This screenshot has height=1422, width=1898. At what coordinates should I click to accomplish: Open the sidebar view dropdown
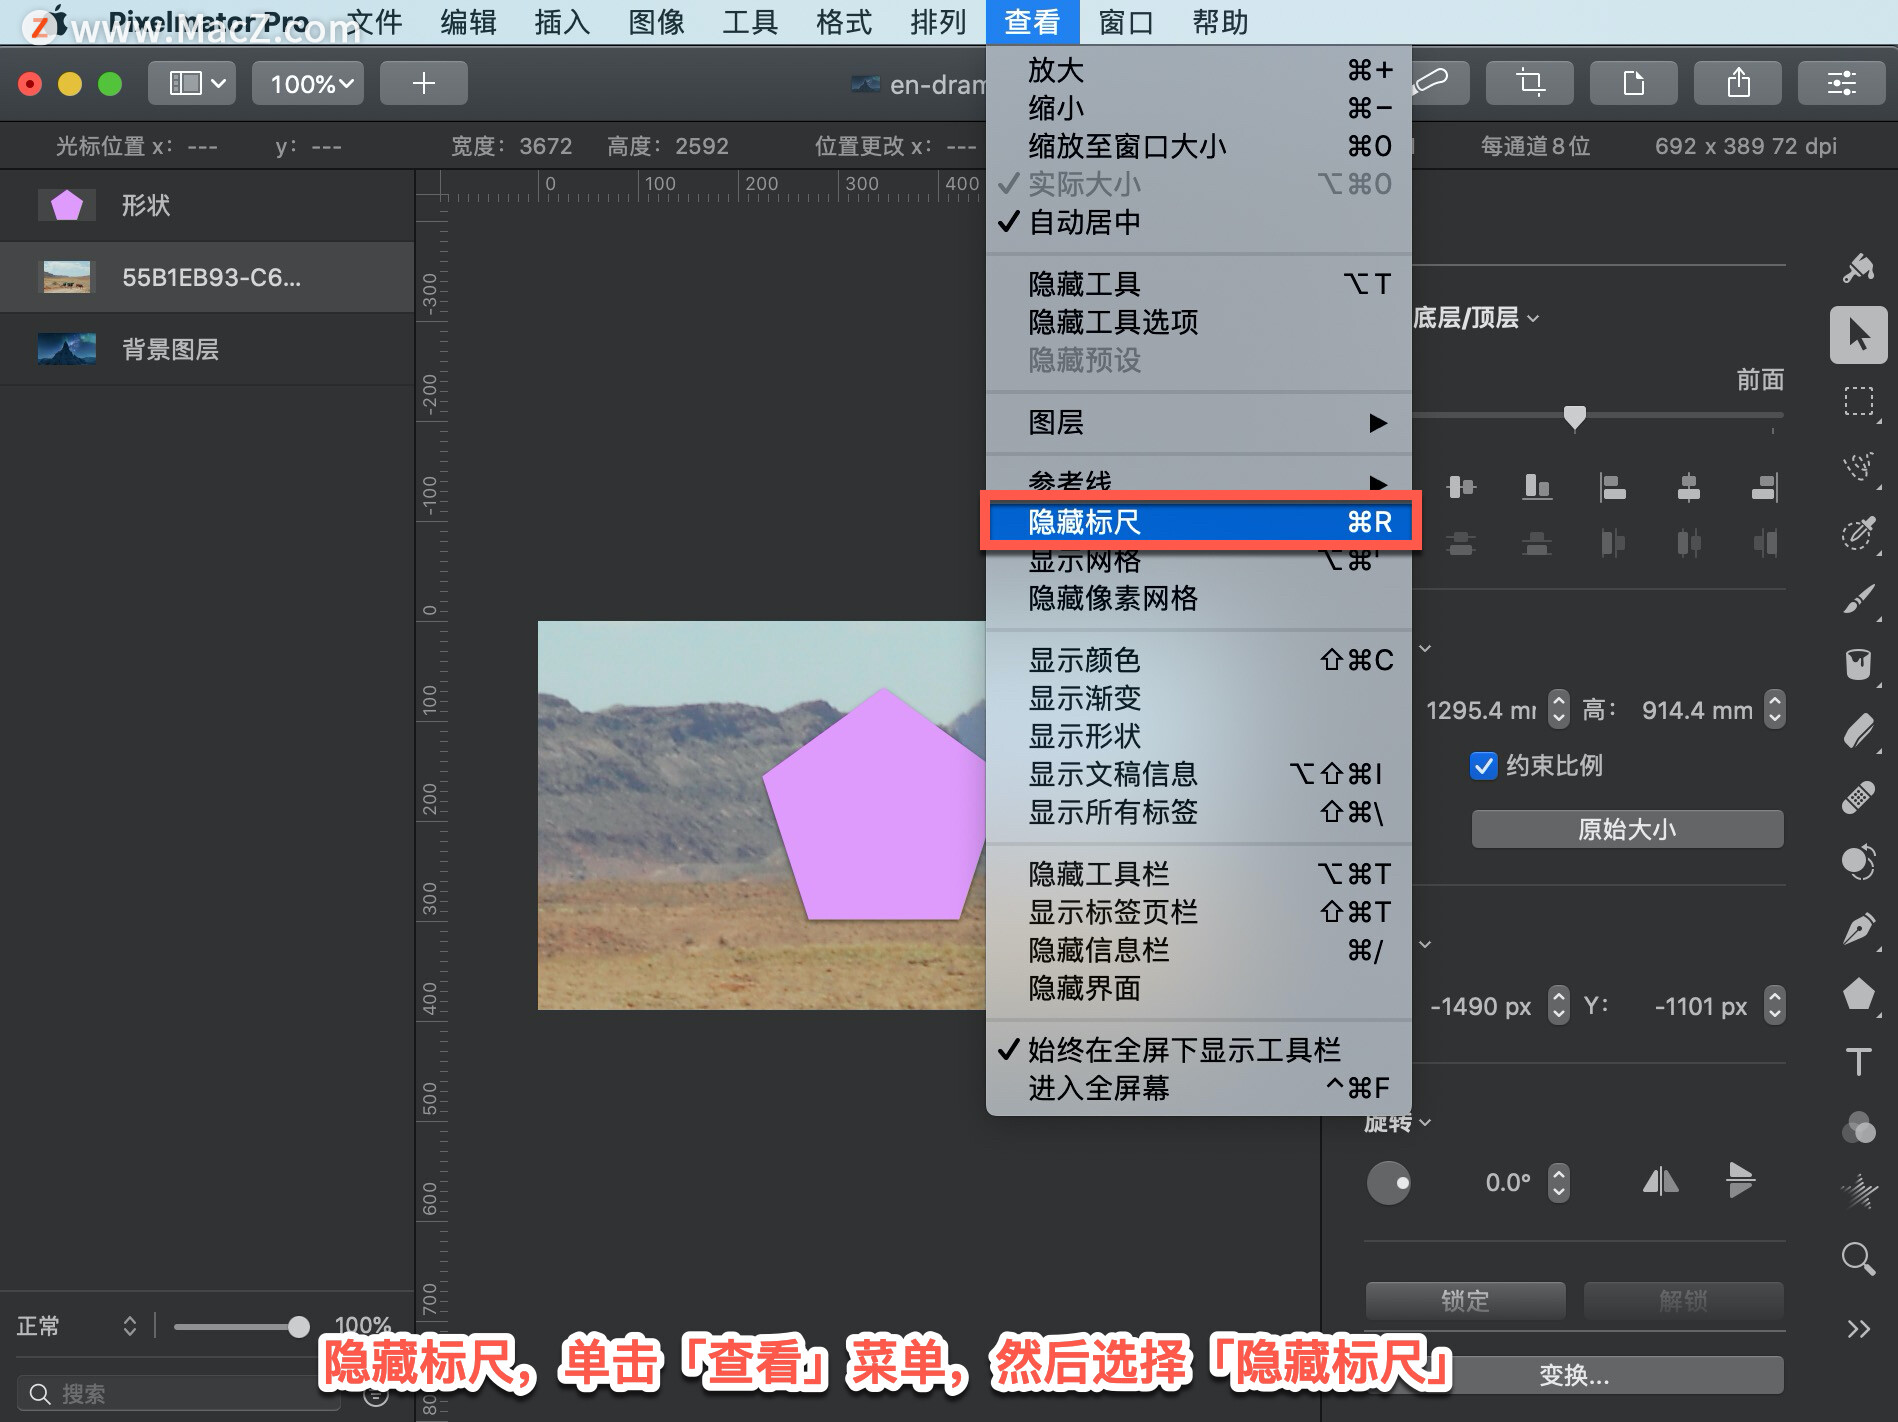tap(192, 83)
